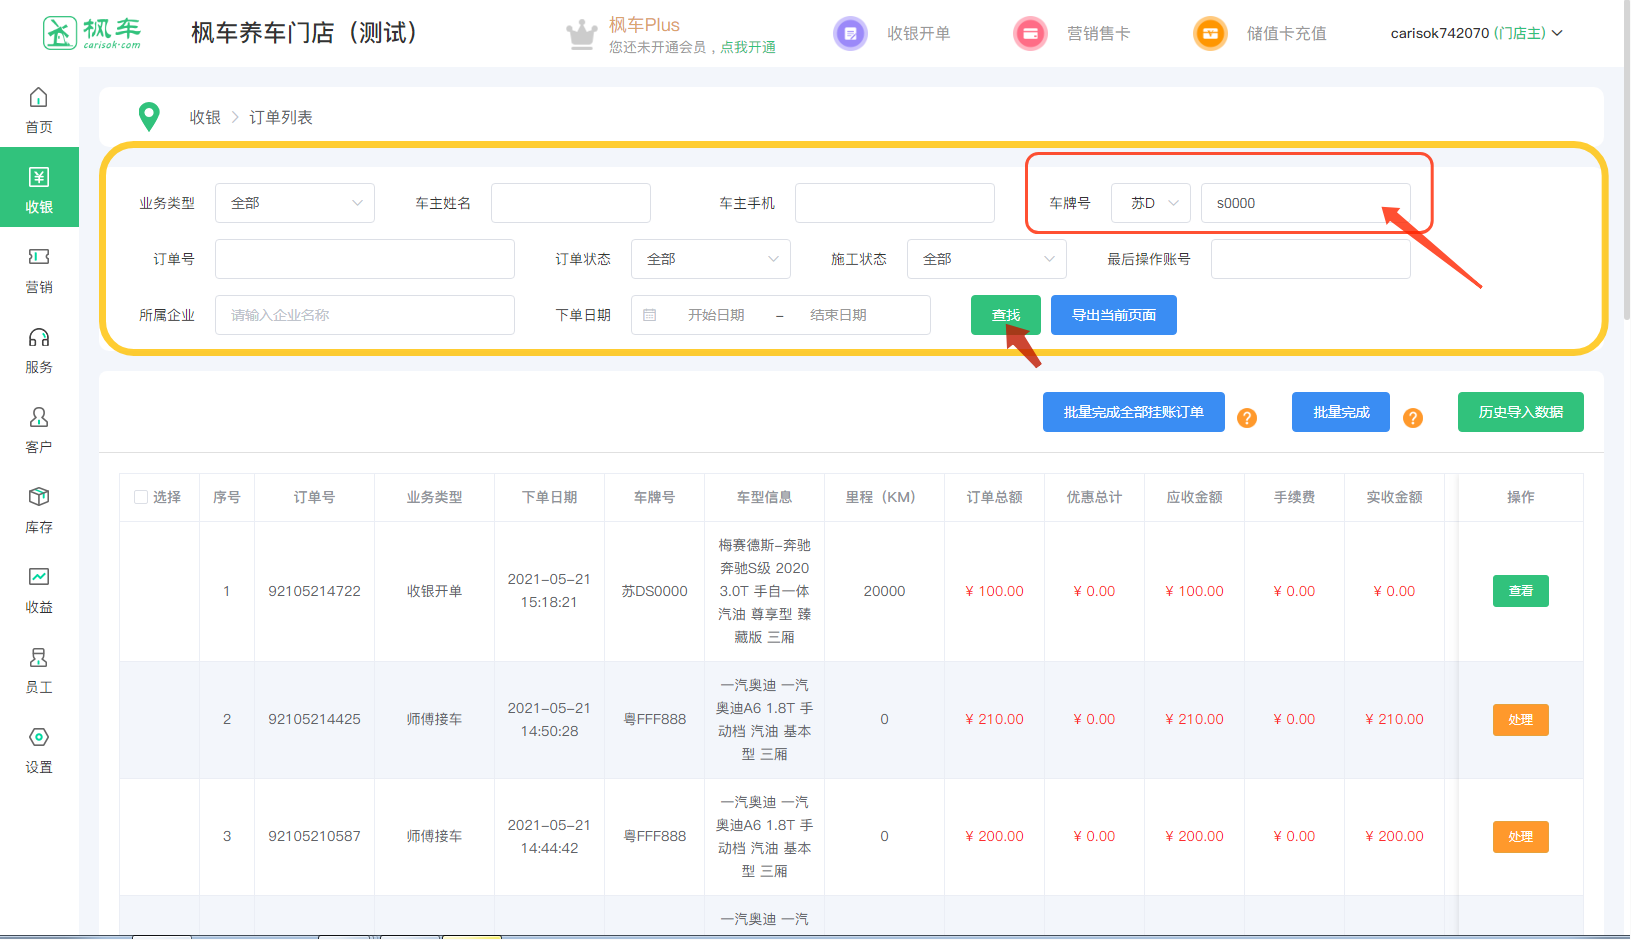Go to 客户 customer section icon

click(39, 418)
